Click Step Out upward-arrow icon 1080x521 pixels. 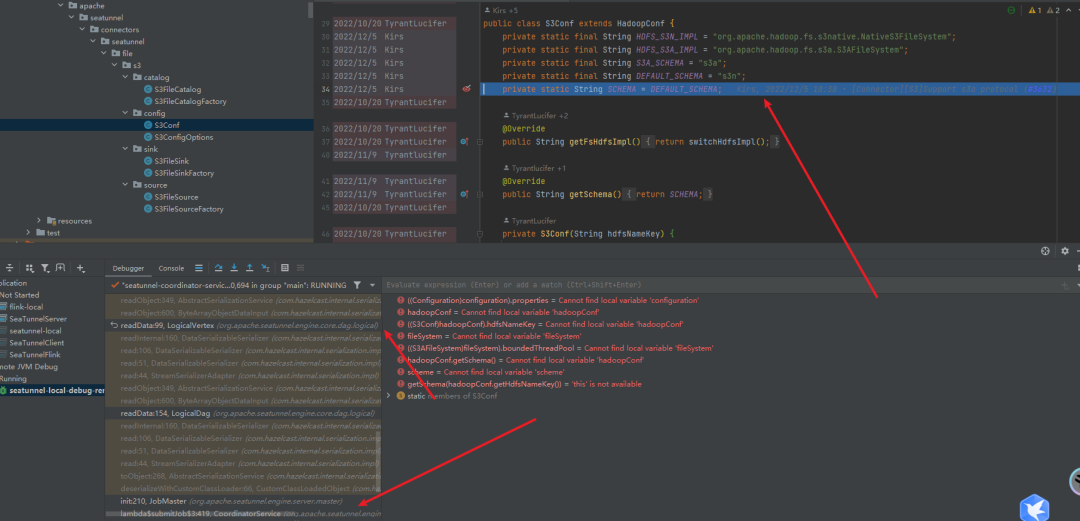tap(249, 267)
